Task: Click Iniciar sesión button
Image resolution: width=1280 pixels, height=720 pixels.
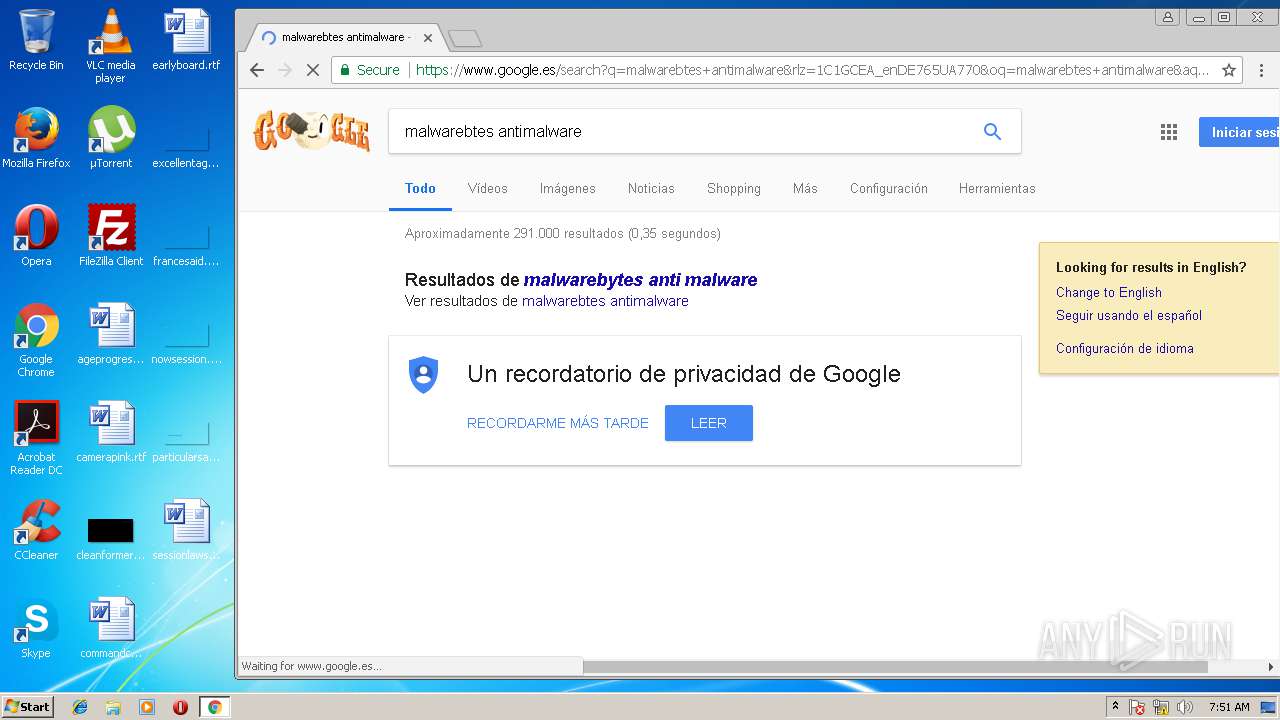Action: click(x=1239, y=132)
